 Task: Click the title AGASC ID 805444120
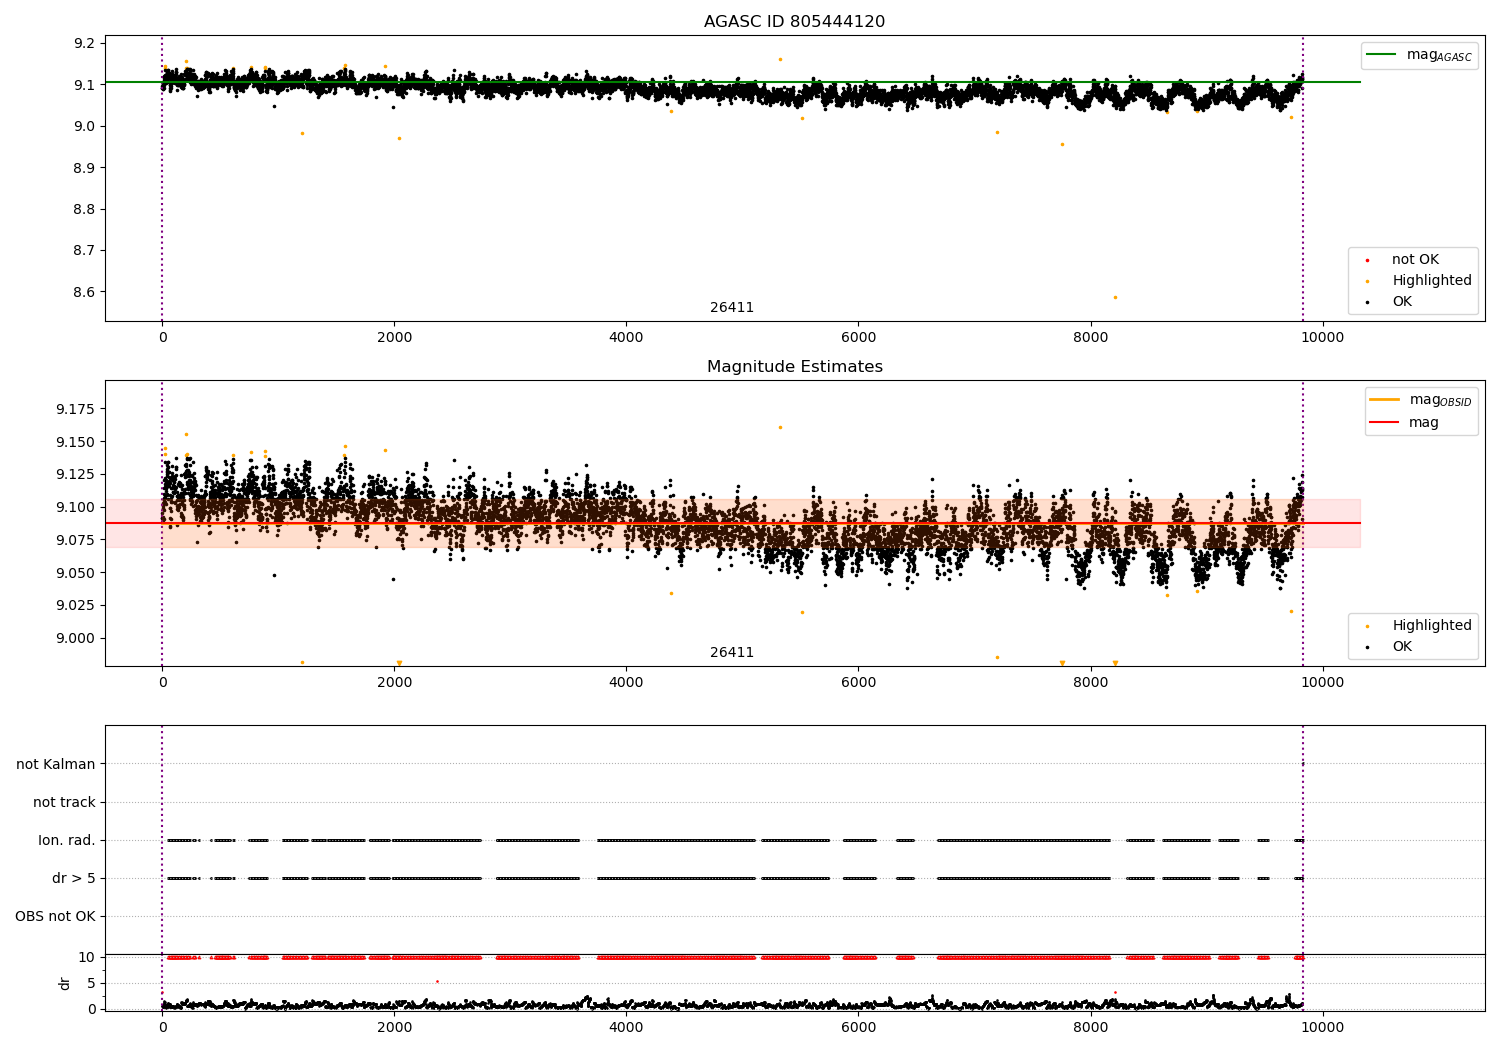[x=794, y=22]
